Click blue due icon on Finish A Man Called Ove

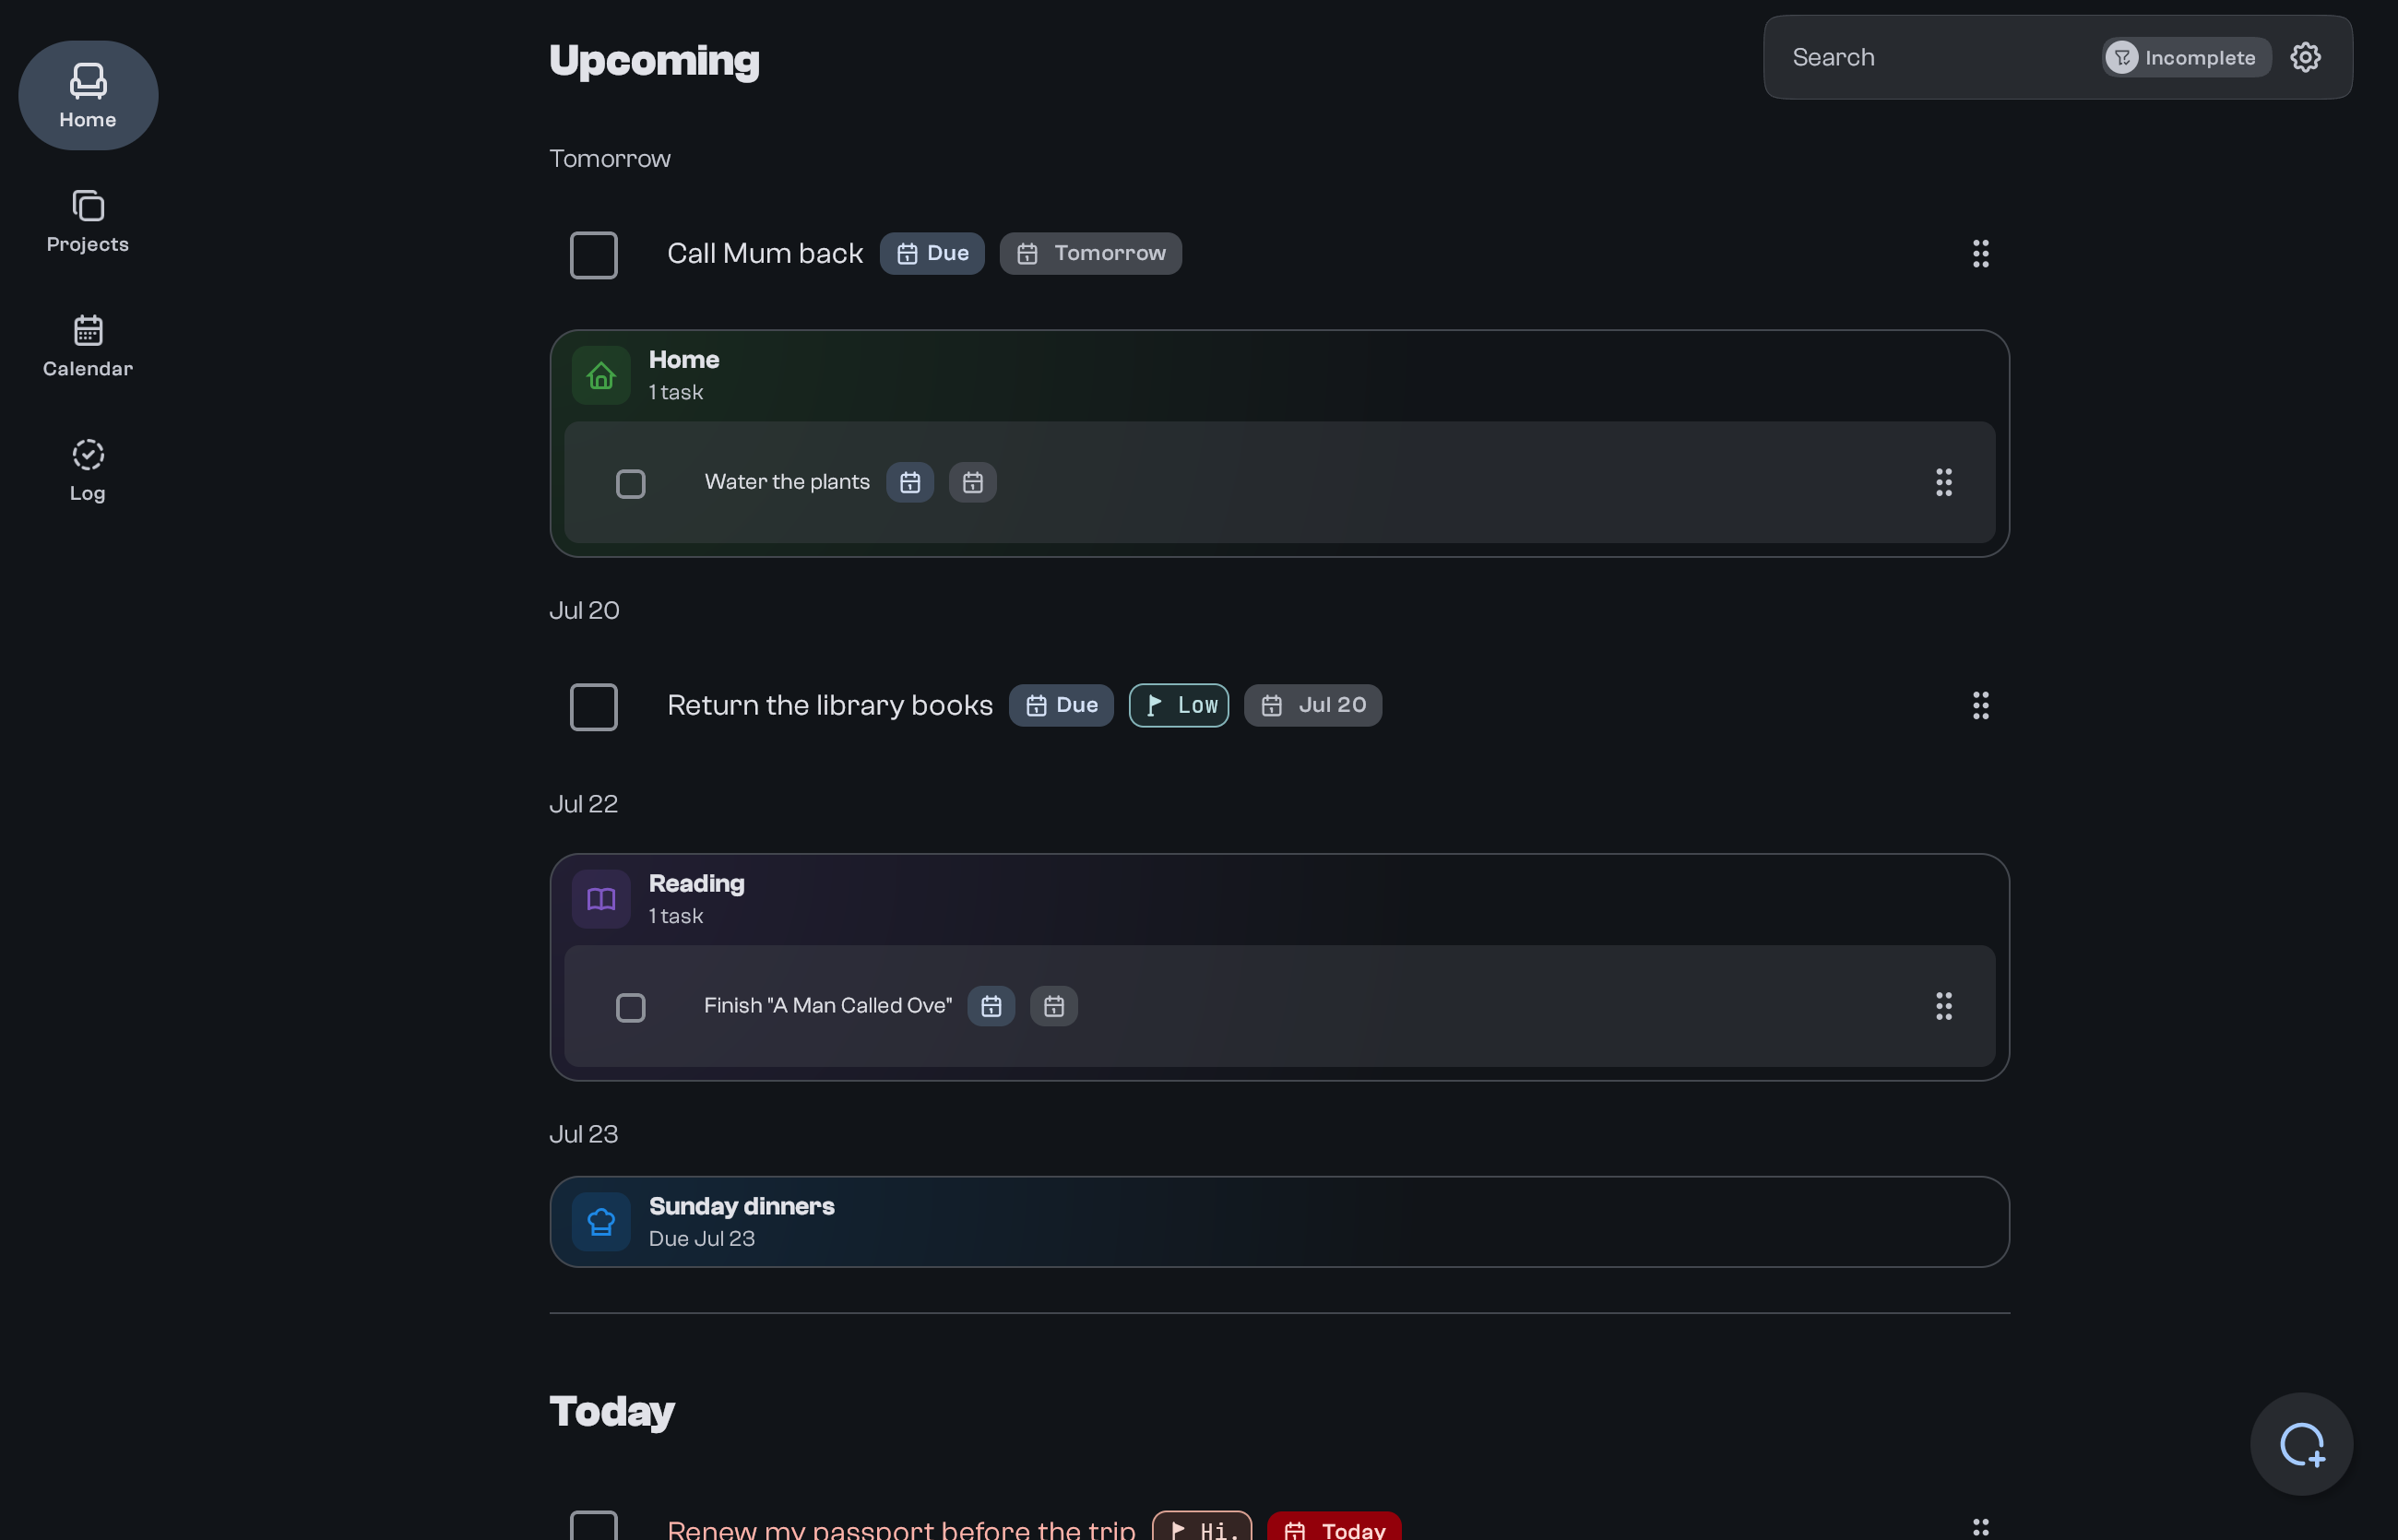point(991,1006)
